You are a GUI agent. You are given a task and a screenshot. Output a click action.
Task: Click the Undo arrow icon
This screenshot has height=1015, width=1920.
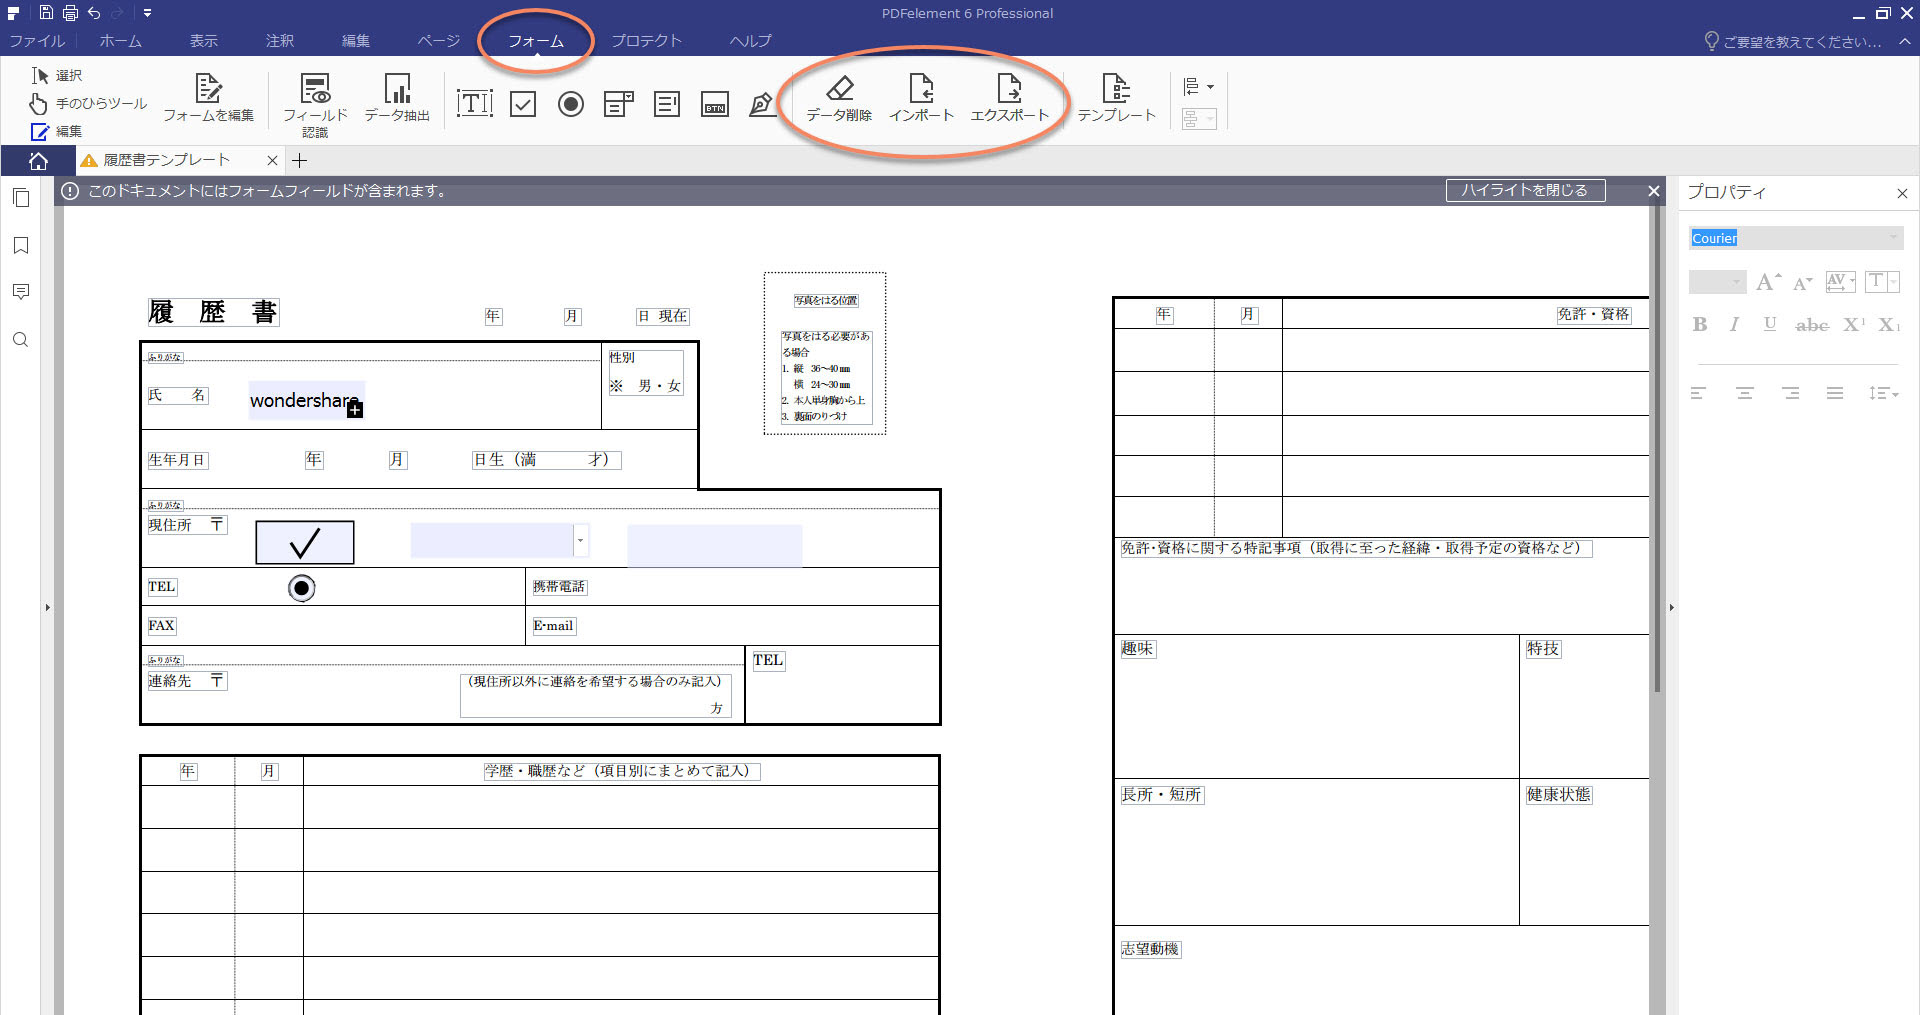coord(94,13)
